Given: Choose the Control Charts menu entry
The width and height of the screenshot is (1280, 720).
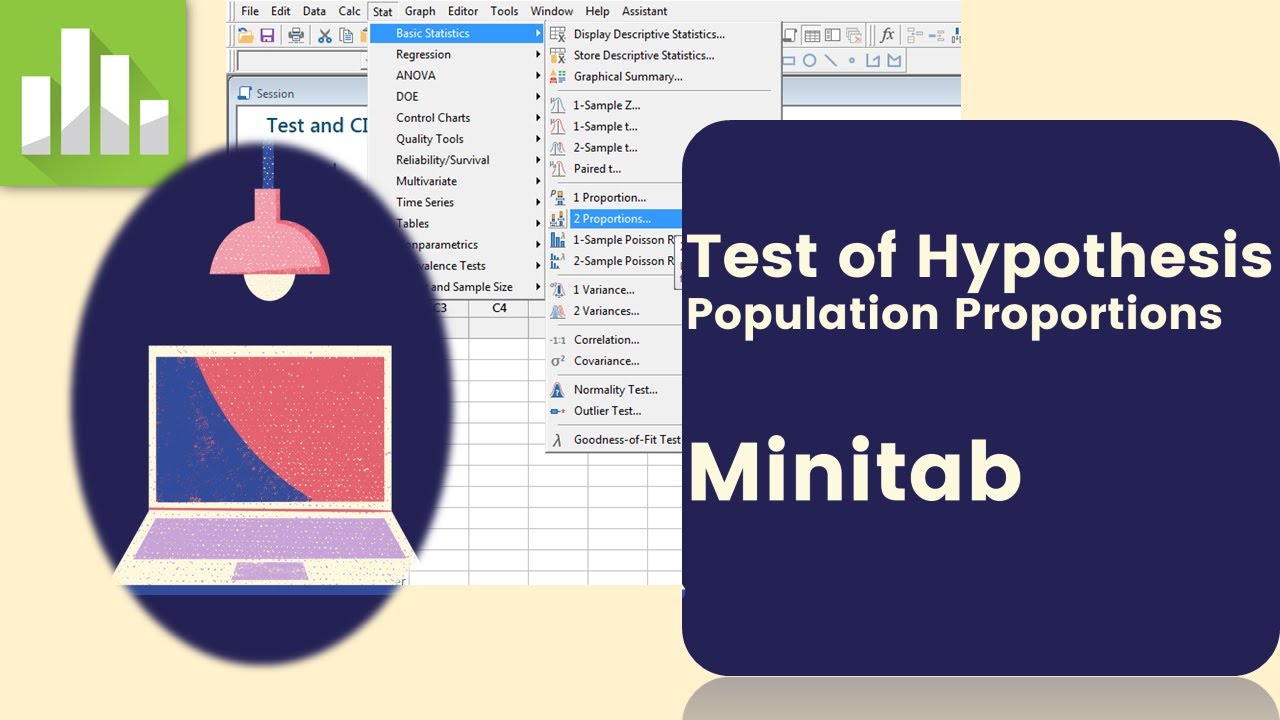Looking at the screenshot, I should tap(456, 117).
